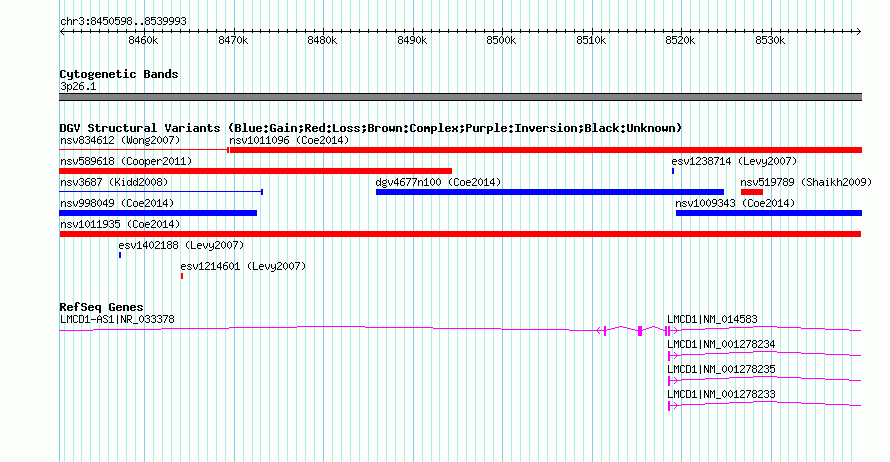Click the nsv1009343 (Coe2014) label
The height and width of the screenshot is (462, 890).
(735, 203)
